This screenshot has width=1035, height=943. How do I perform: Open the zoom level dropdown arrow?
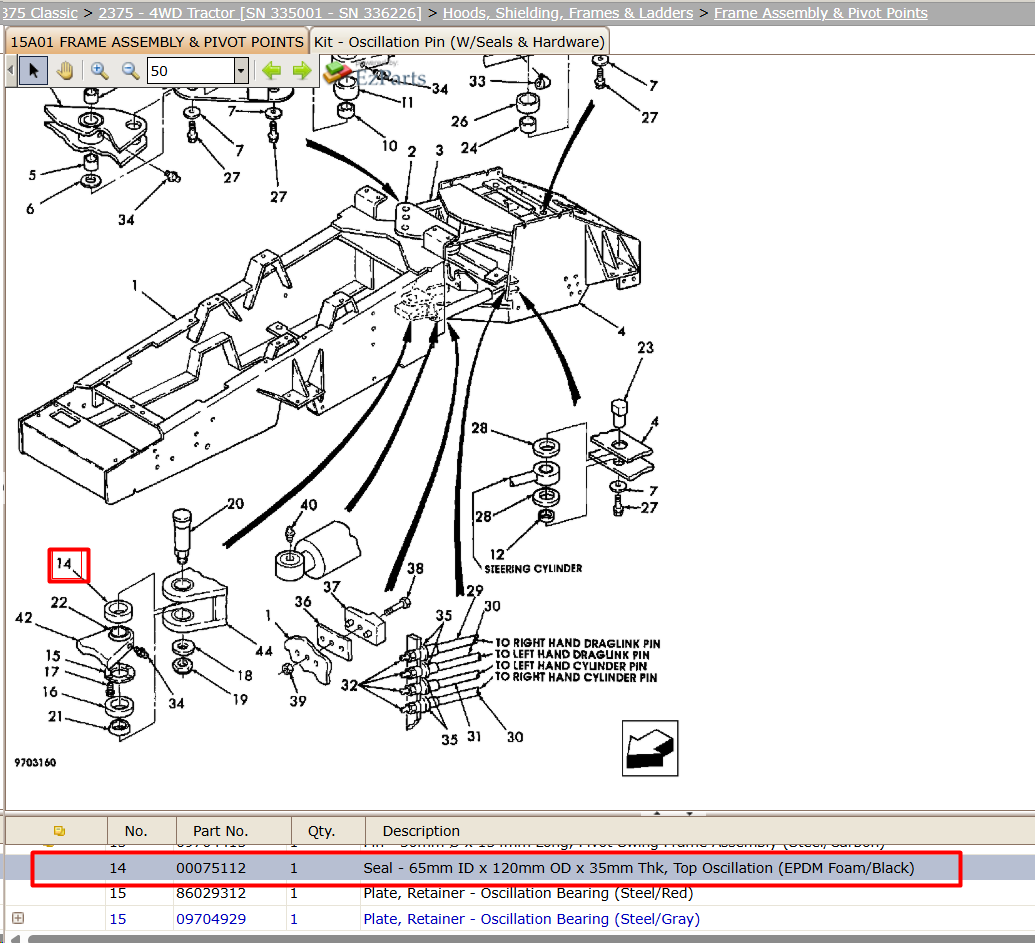tap(242, 71)
